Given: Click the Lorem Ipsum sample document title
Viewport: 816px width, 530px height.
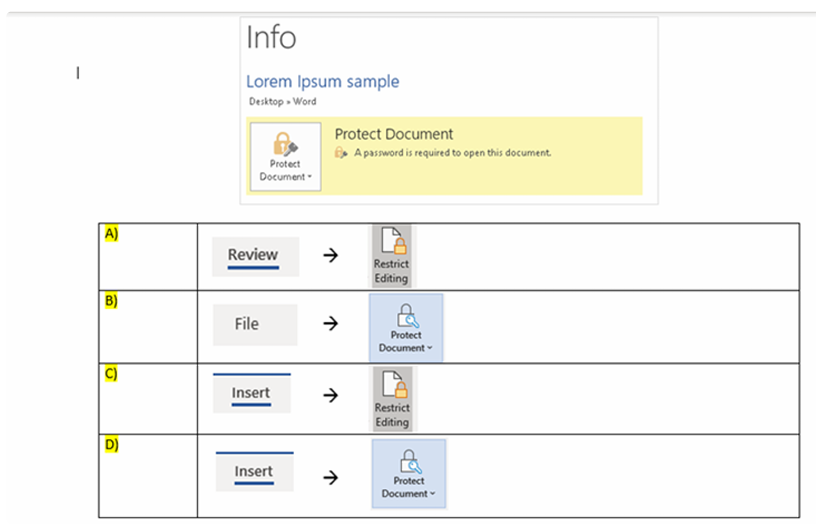Looking at the screenshot, I should (322, 81).
